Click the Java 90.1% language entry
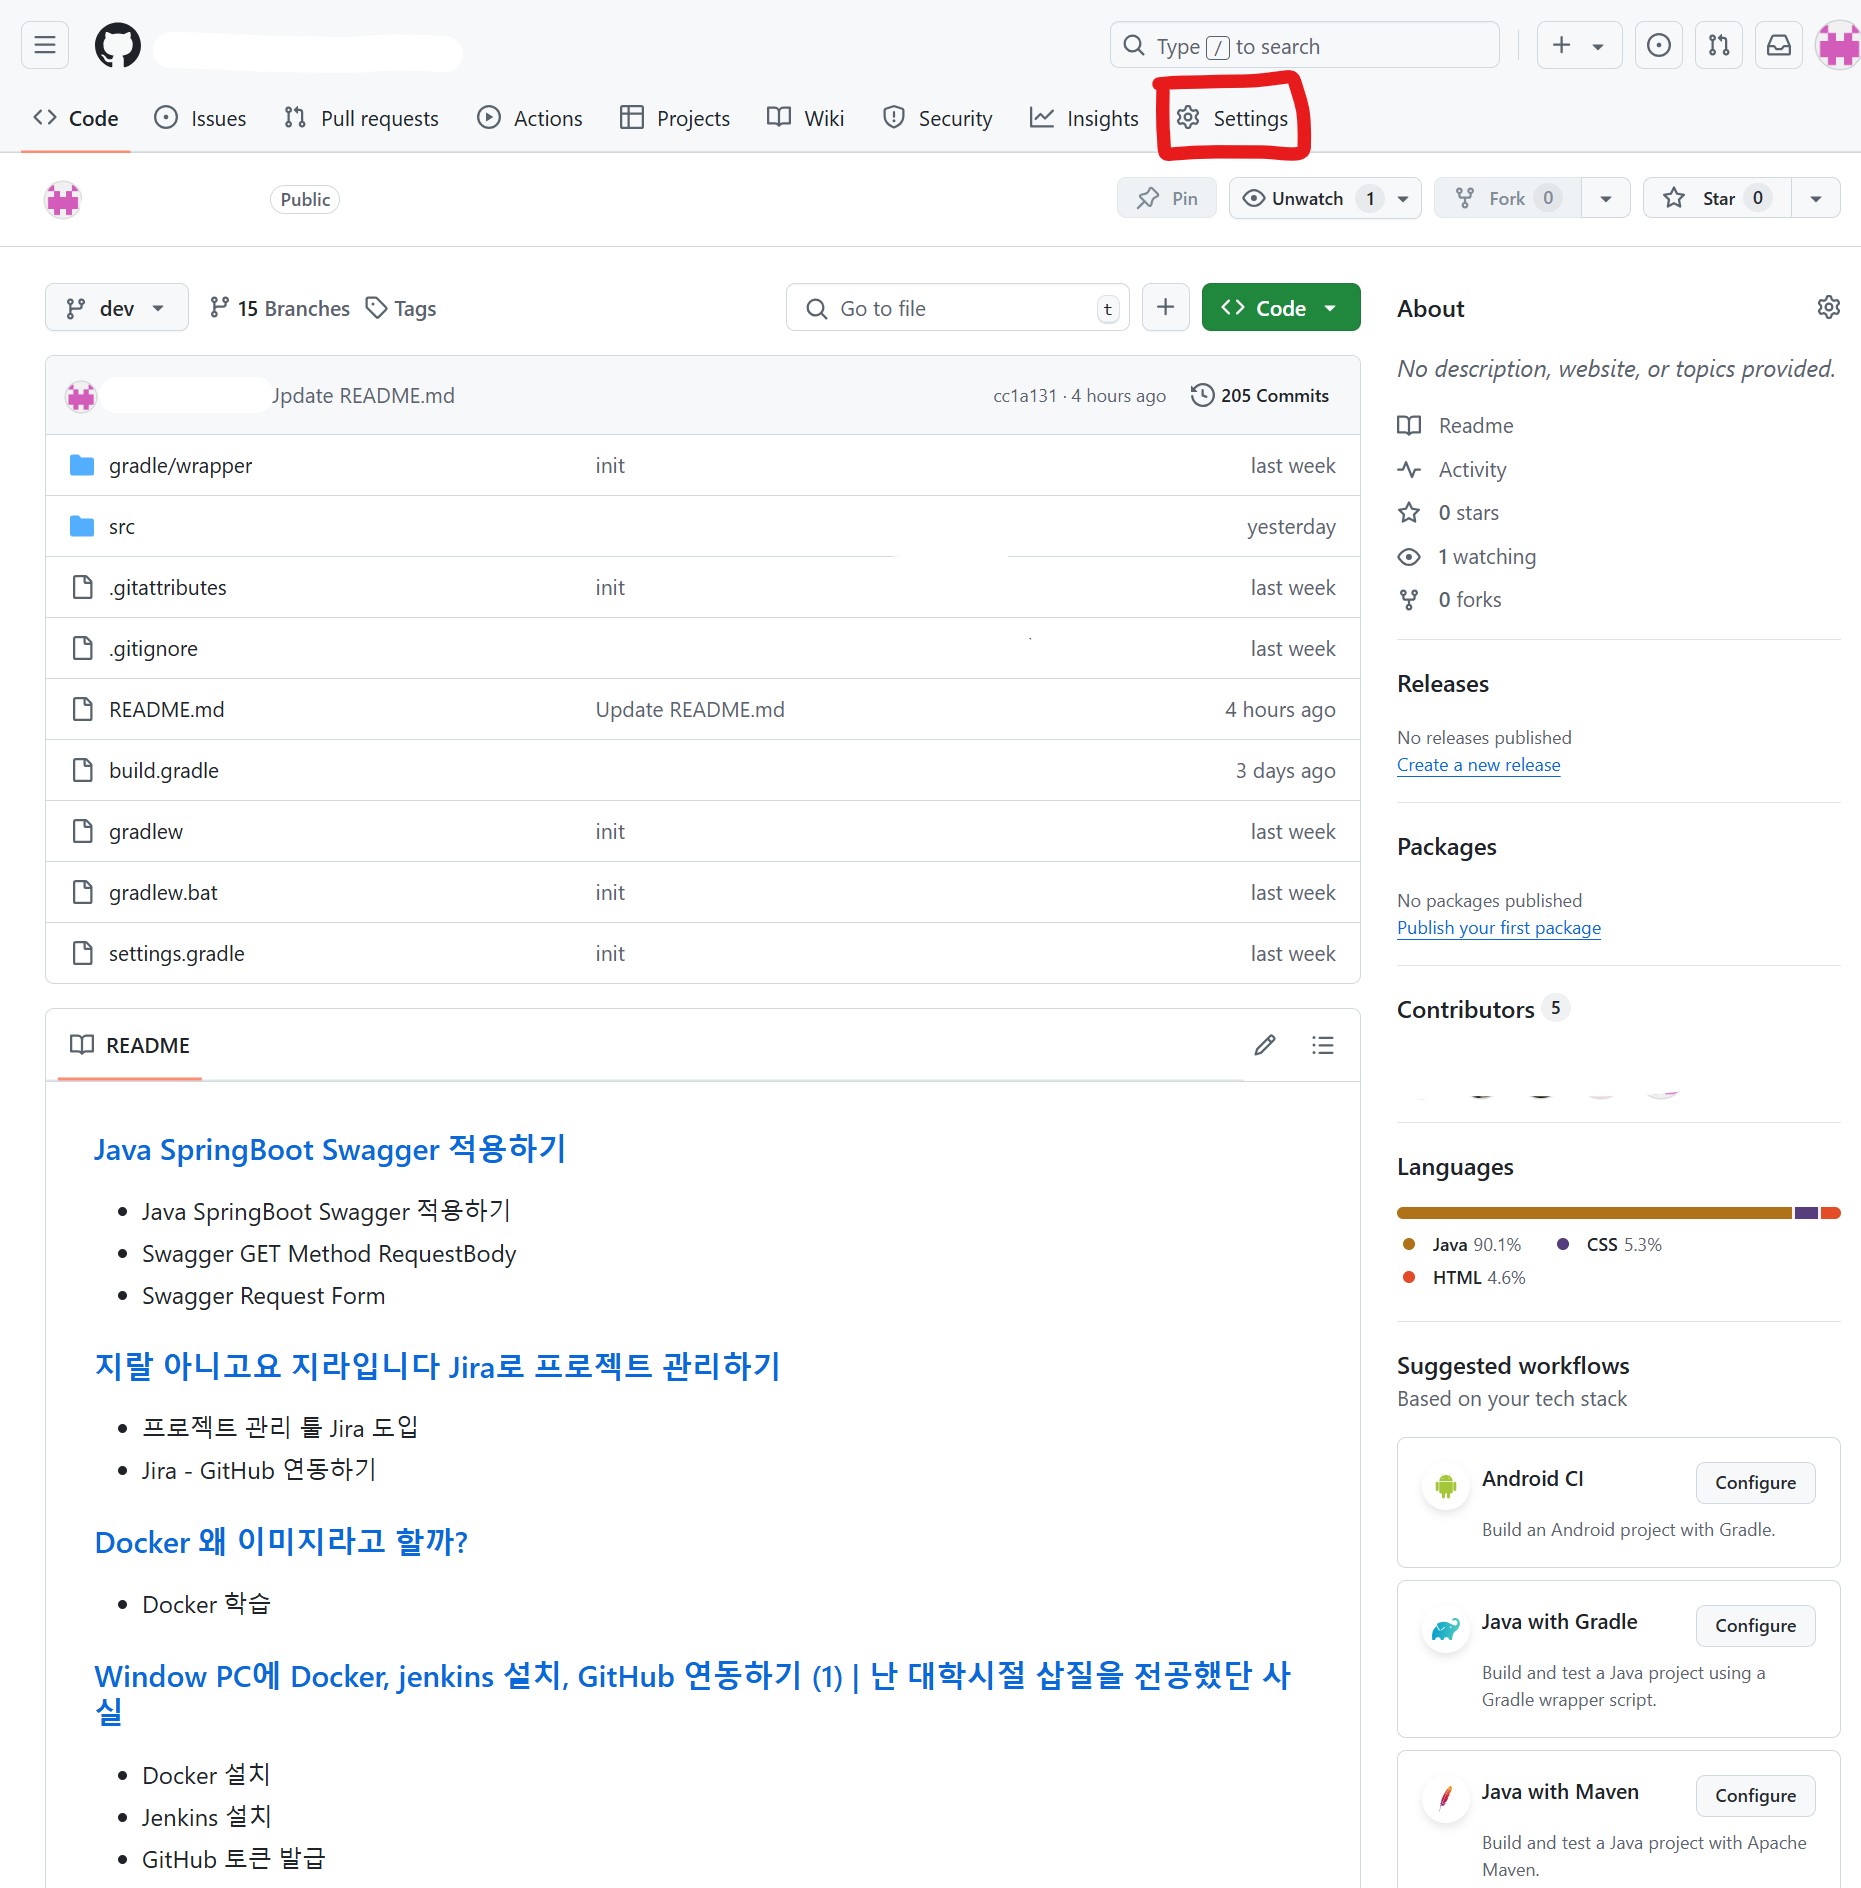1861x1888 pixels. tap(1462, 1244)
